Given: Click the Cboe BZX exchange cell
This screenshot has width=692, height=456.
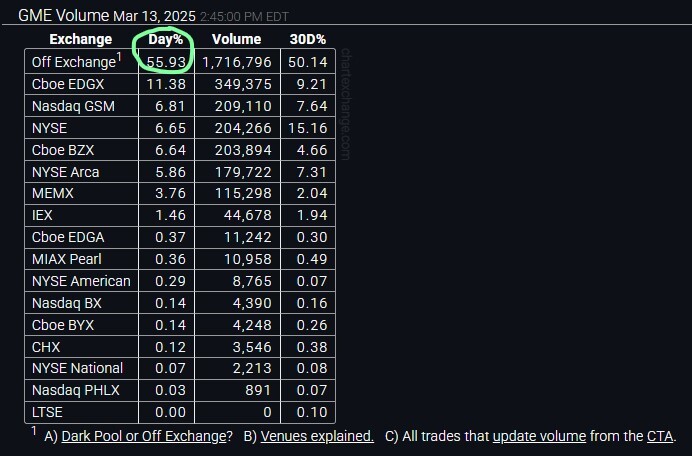Looking at the screenshot, I should tap(64, 150).
